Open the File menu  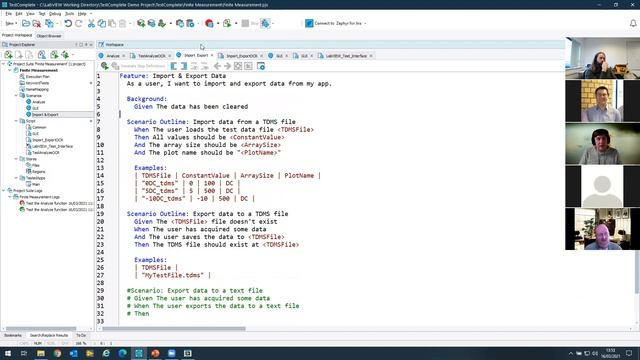coord(8,13)
